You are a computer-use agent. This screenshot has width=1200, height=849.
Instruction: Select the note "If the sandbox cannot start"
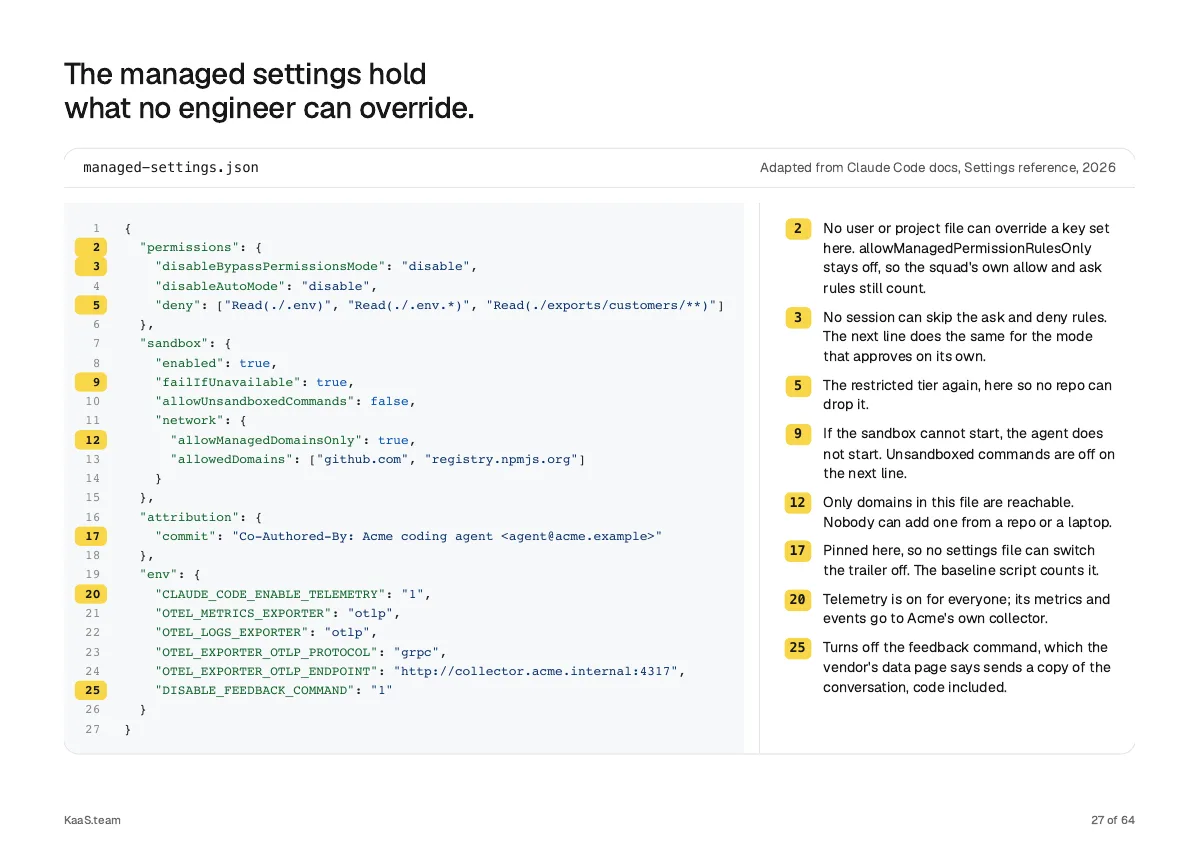click(969, 453)
